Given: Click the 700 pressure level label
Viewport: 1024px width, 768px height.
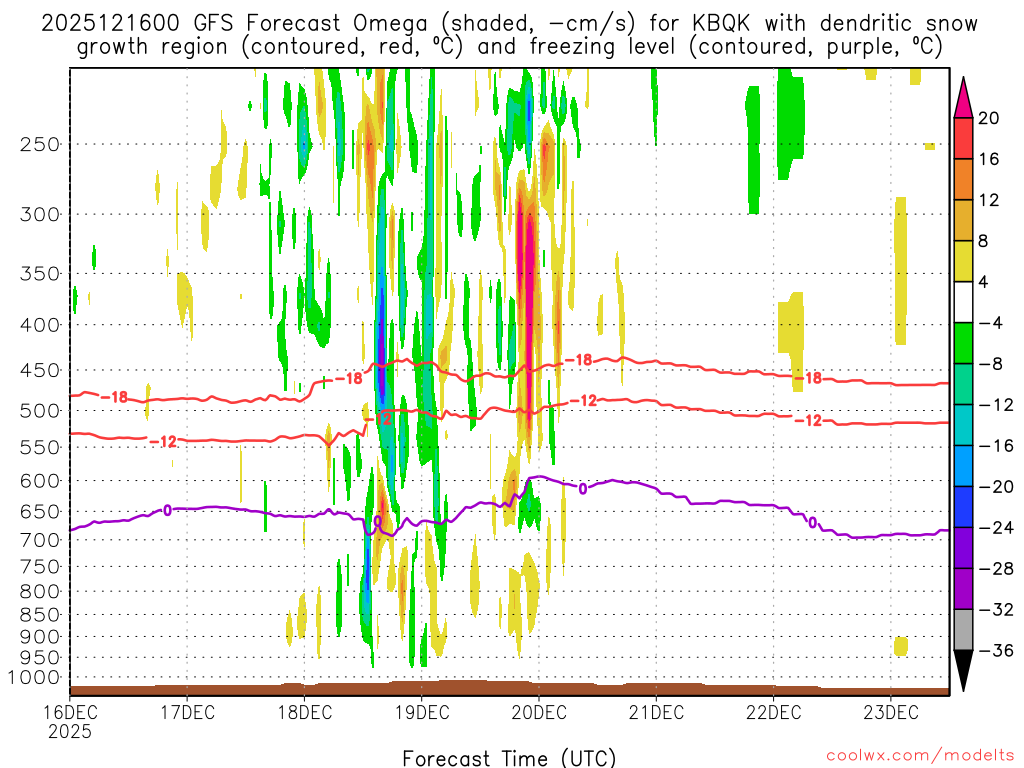Looking at the screenshot, I should click(40, 540).
